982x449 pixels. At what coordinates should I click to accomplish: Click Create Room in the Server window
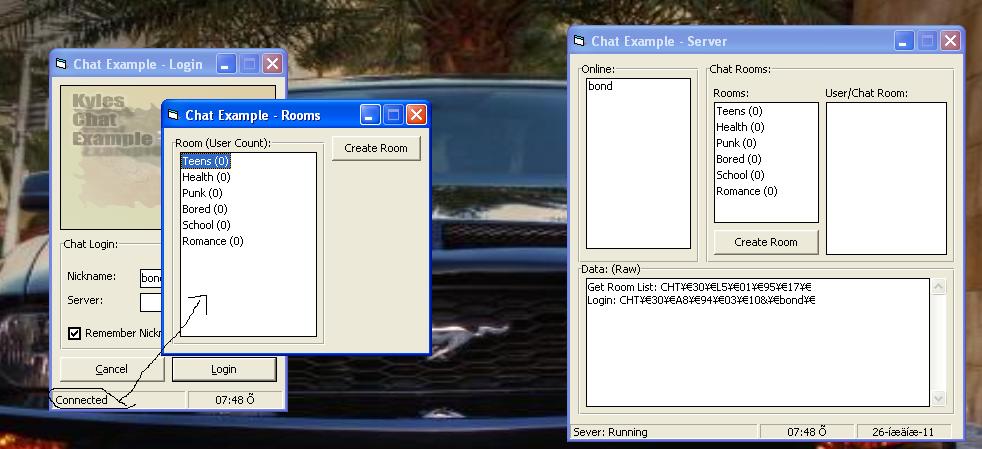click(x=766, y=242)
